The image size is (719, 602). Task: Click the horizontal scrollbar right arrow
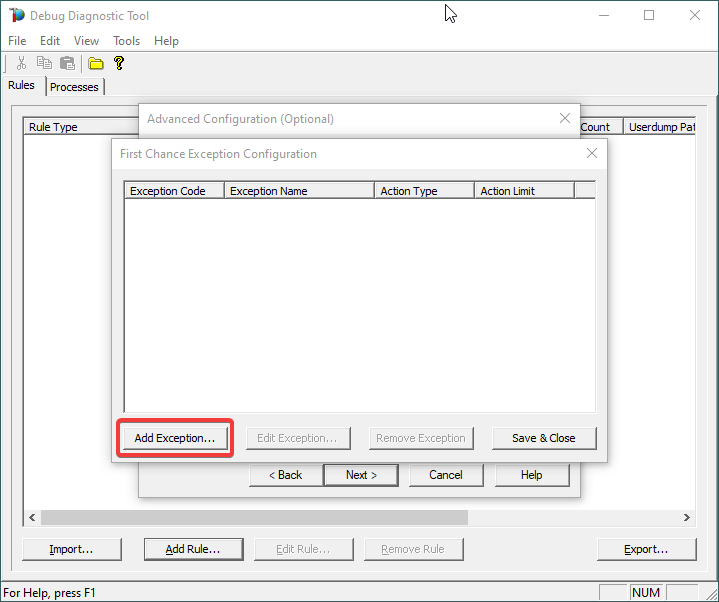coord(687,518)
